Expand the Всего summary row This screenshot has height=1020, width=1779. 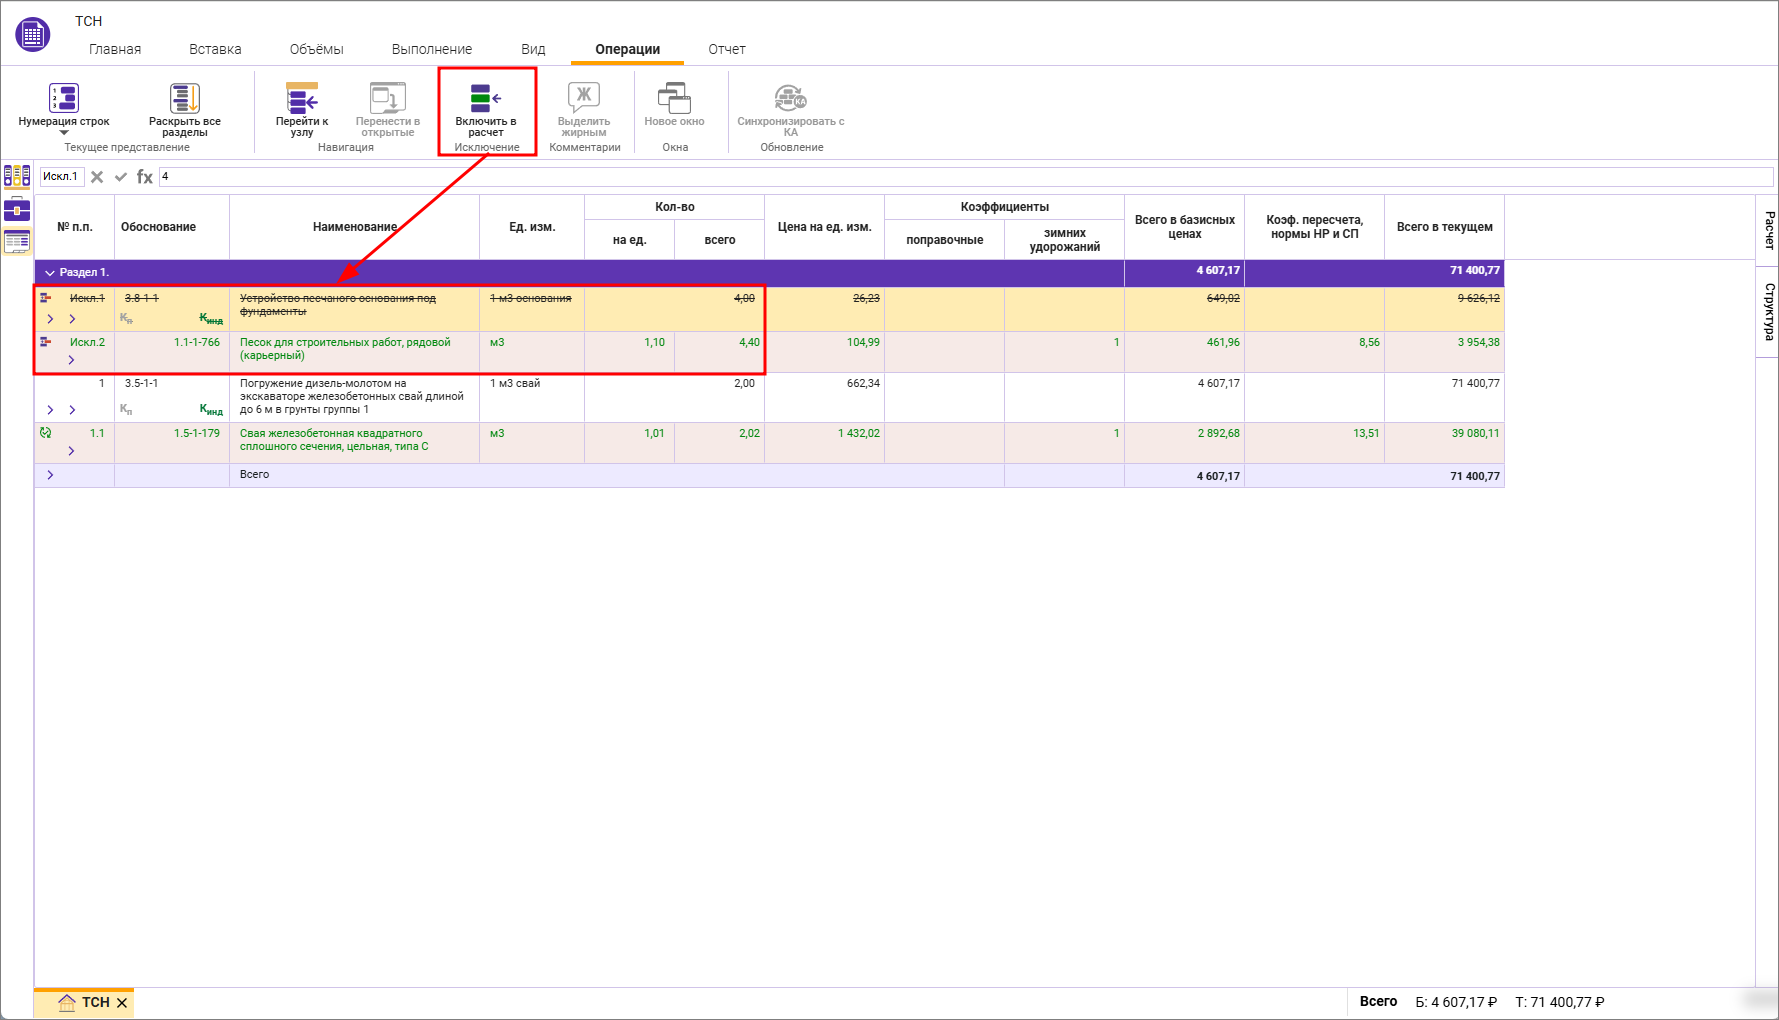coord(50,475)
